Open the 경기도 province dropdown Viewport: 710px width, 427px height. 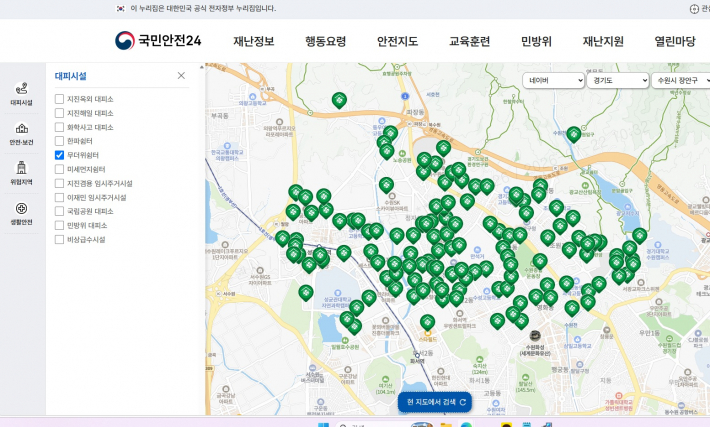coord(618,80)
